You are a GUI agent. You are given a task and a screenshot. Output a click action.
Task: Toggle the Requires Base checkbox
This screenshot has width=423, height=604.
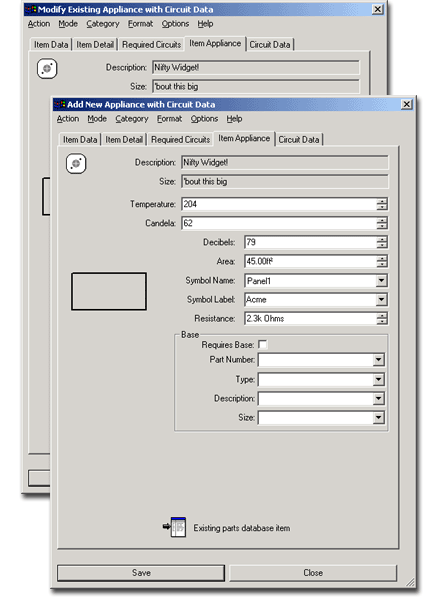coord(262,344)
